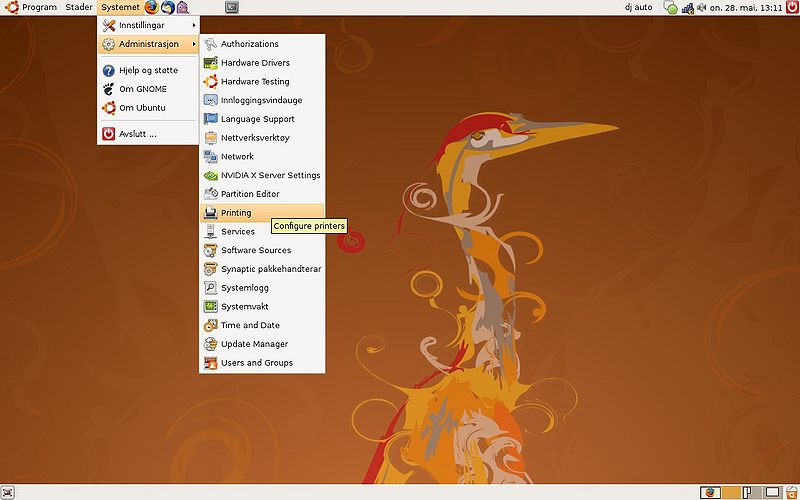This screenshot has height=500, width=800.
Task: Open Users and Groups
Action: [262, 363]
